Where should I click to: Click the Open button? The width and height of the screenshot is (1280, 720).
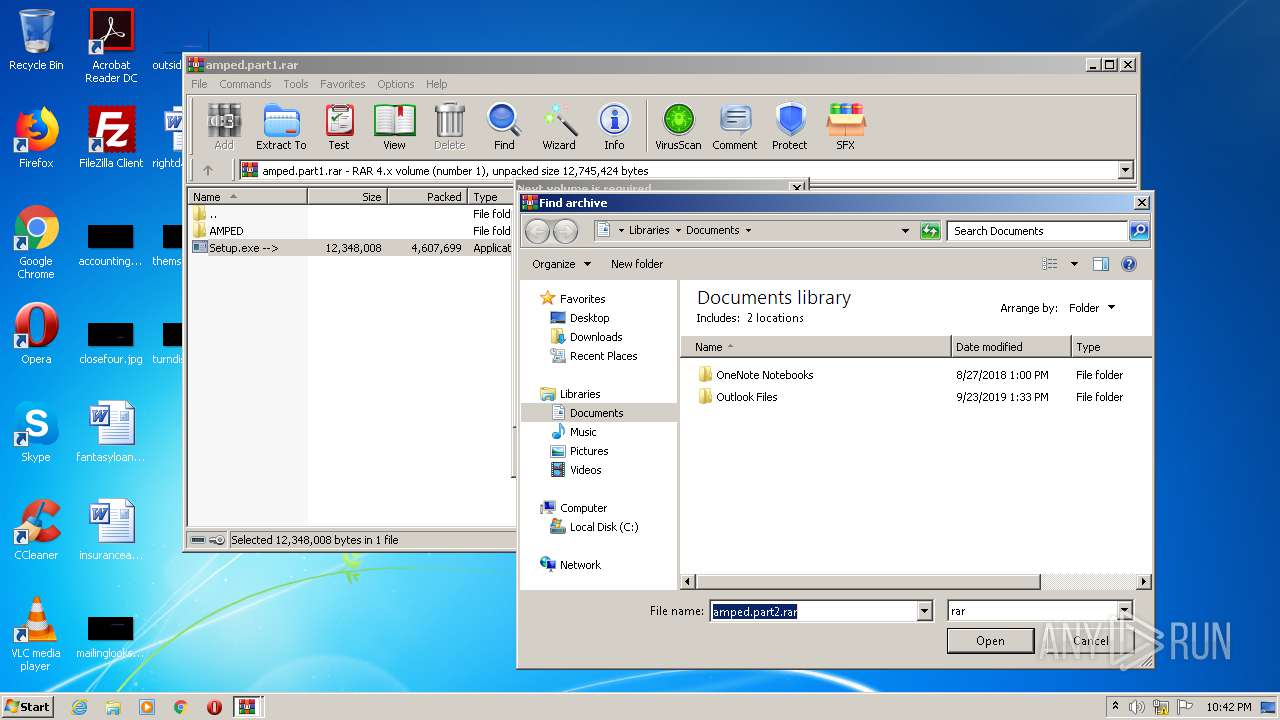[x=990, y=641]
